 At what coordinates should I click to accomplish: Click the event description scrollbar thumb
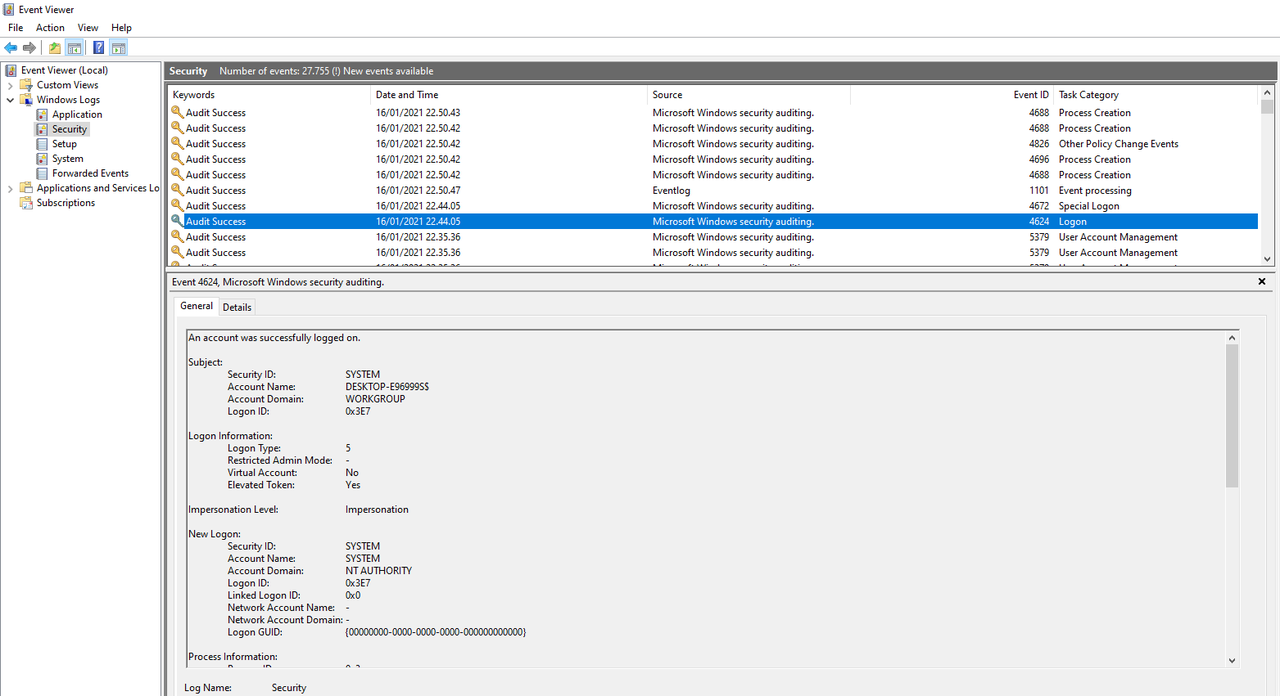coord(1232,416)
